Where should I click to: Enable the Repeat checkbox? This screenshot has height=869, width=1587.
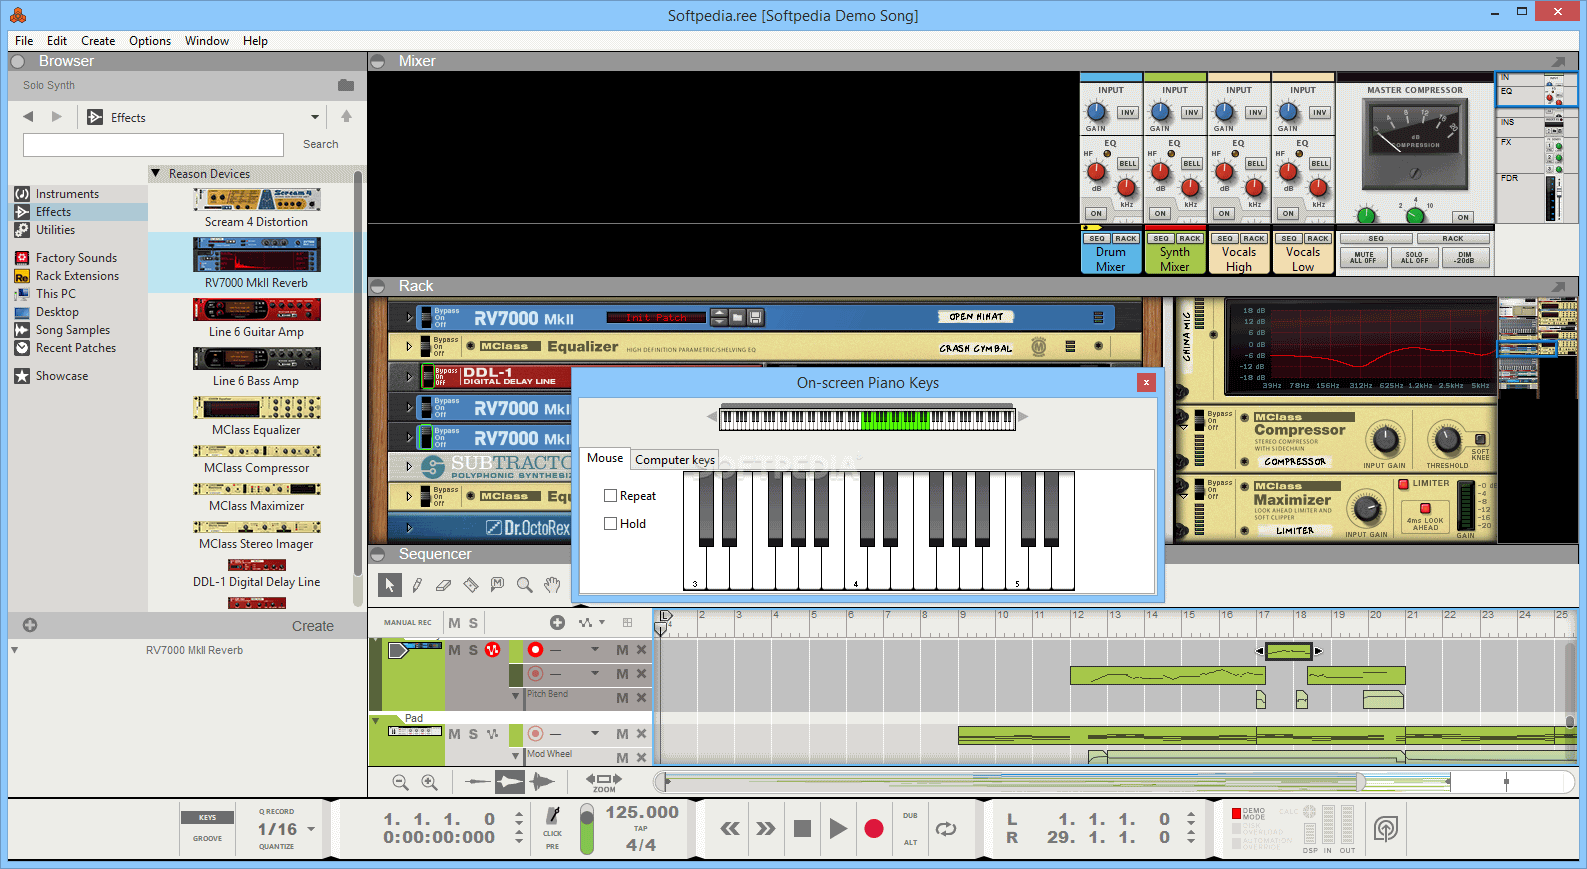point(610,496)
